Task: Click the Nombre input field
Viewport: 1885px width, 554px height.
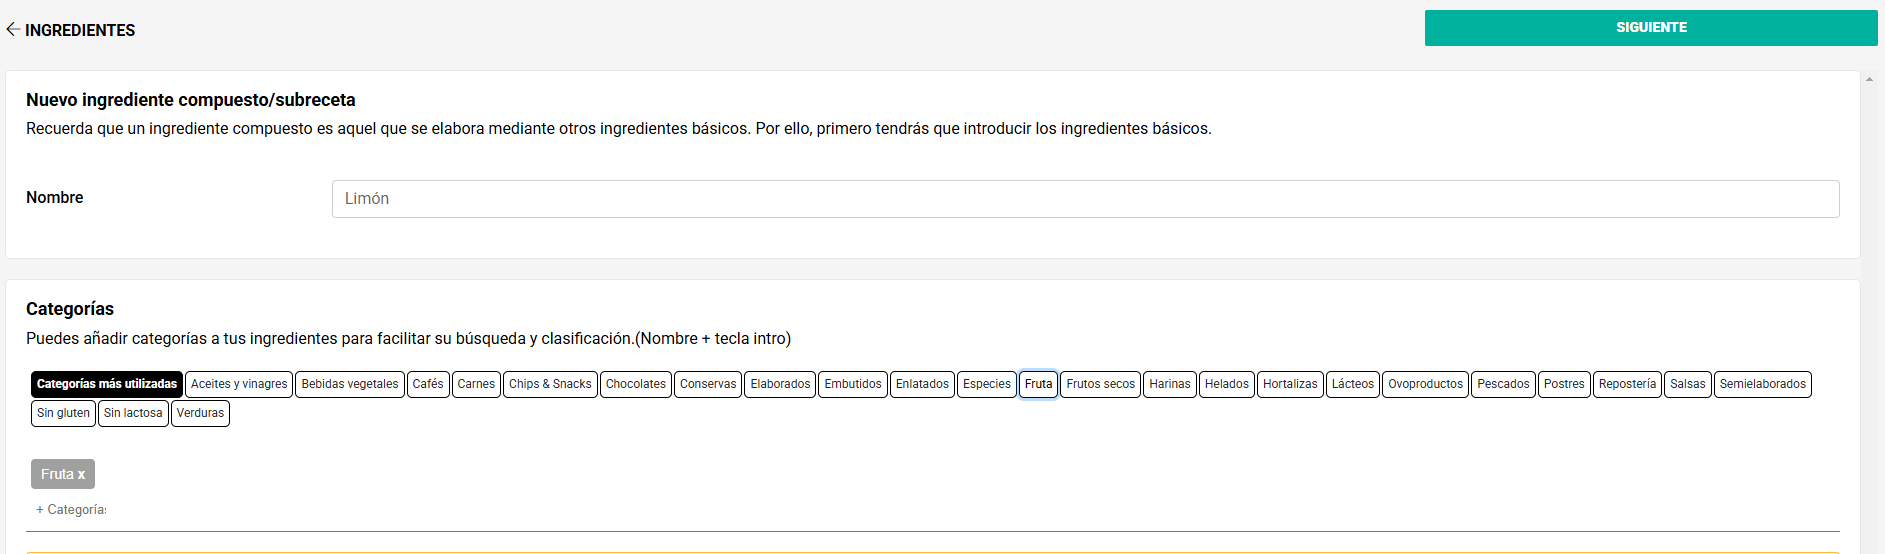Action: pos(1085,199)
